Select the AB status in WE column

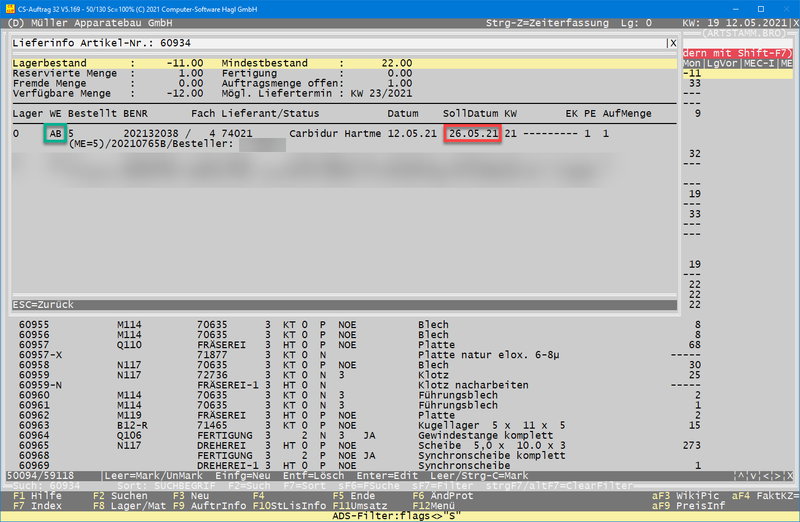[55, 134]
